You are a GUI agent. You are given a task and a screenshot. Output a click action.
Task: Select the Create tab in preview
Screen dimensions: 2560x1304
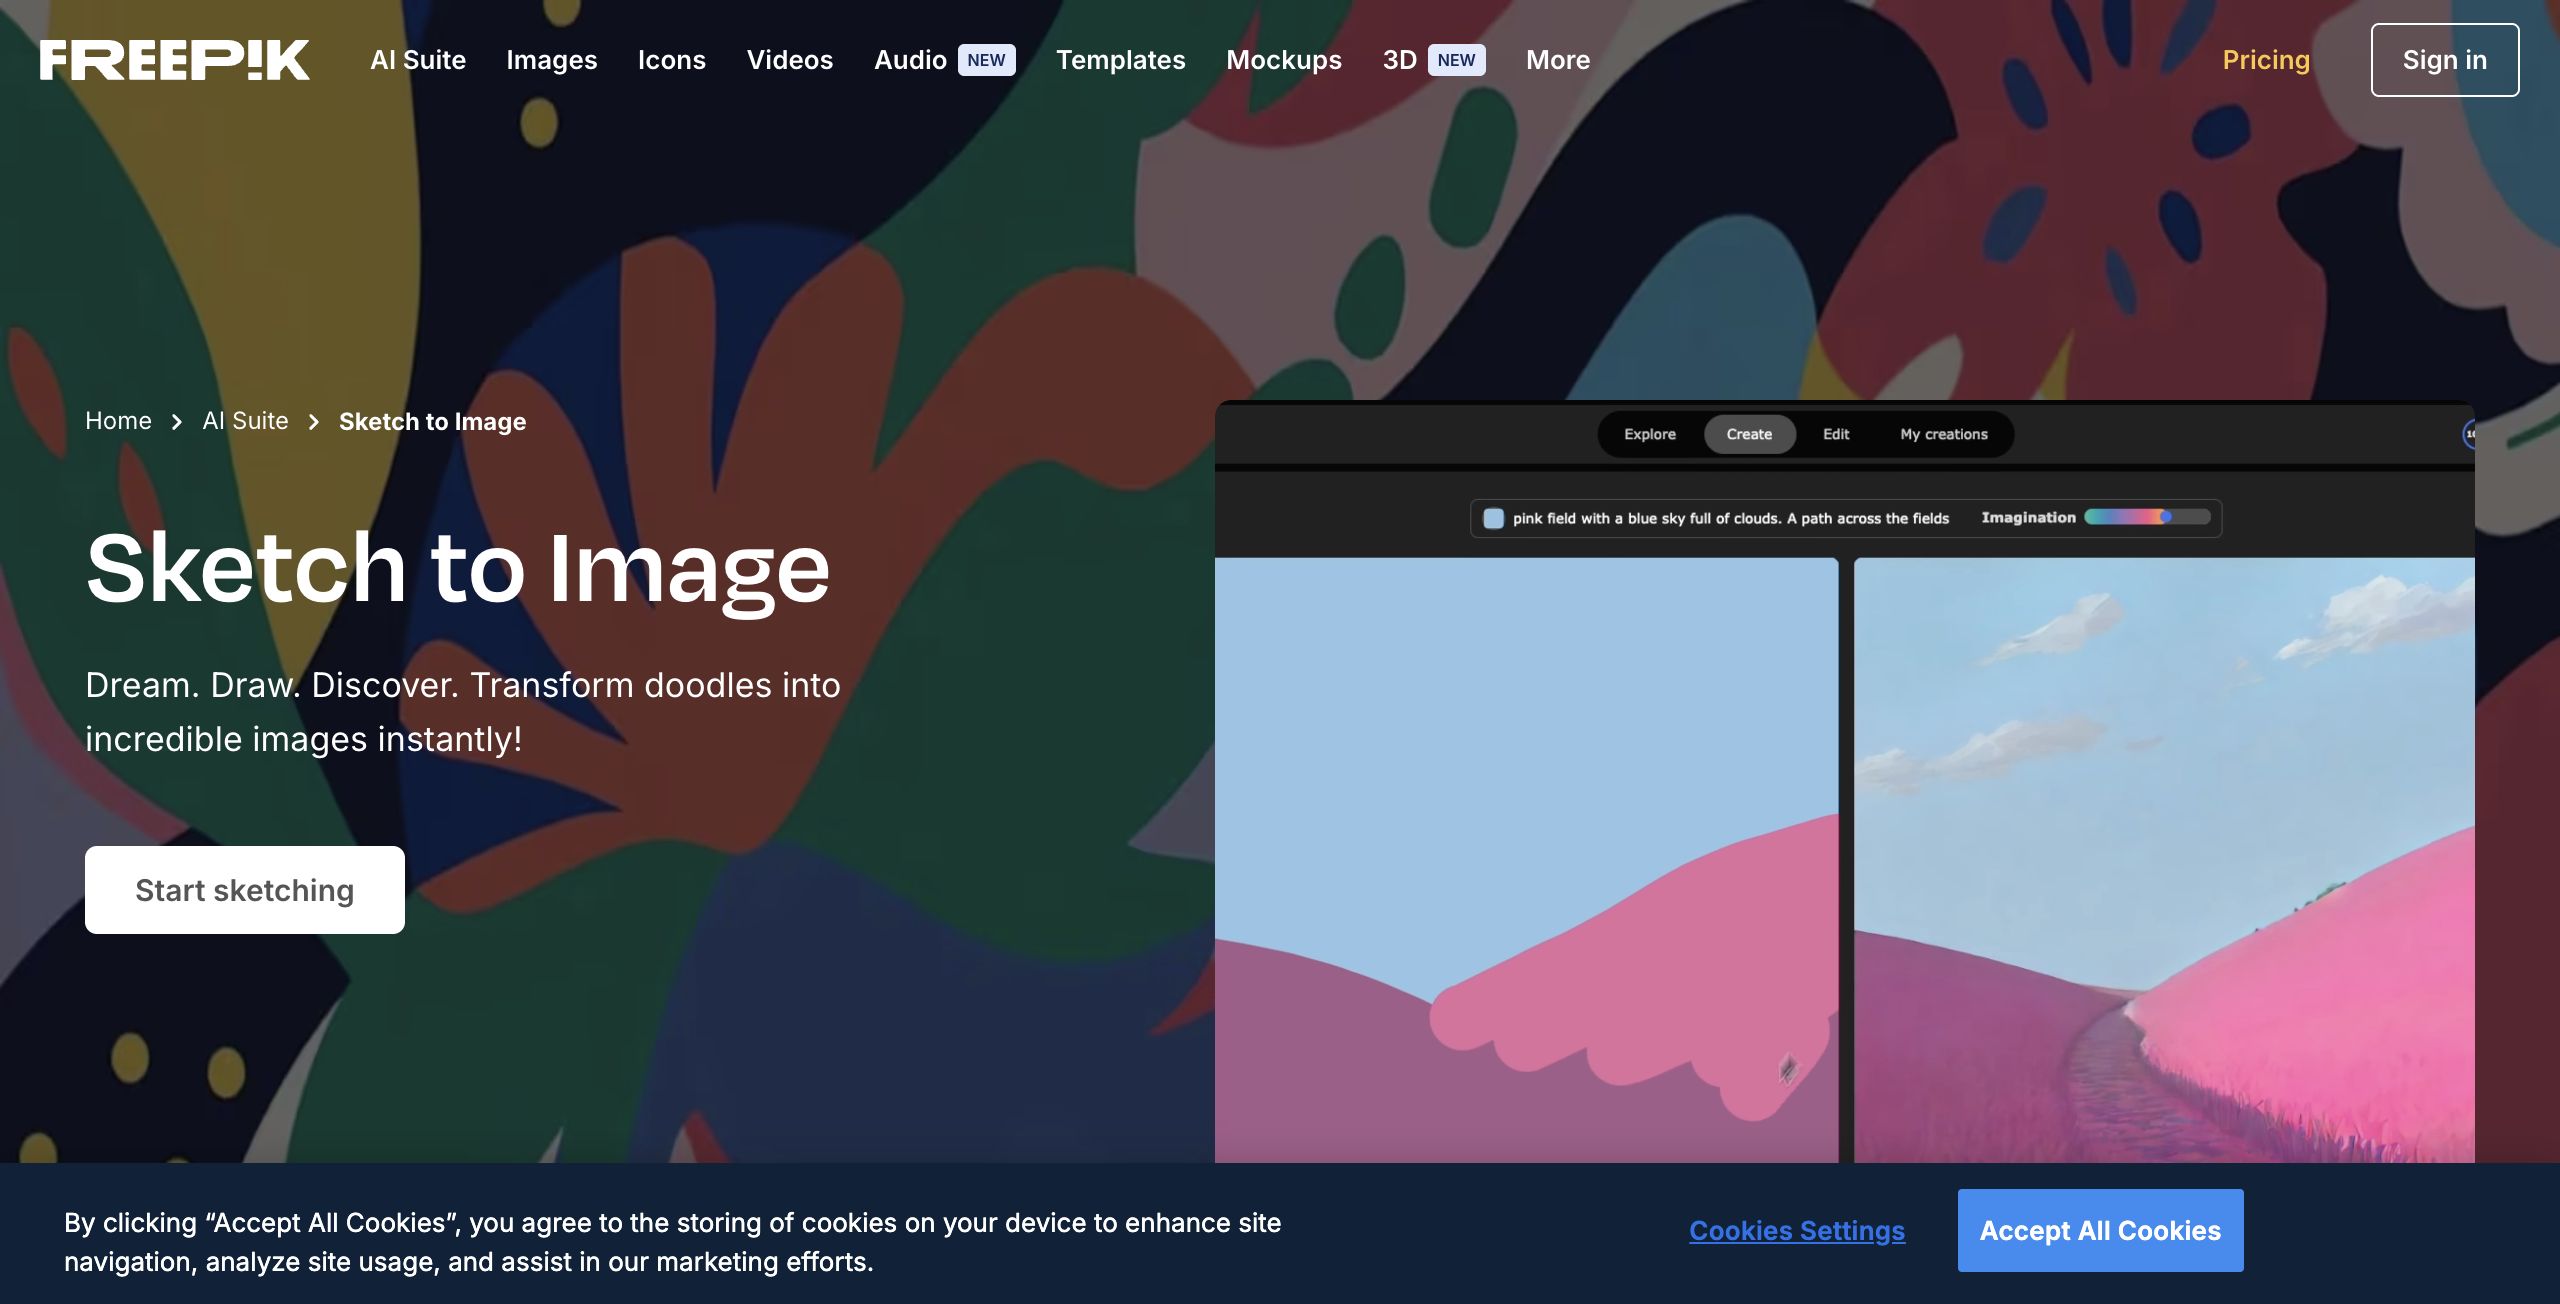(x=1748, y=434)
